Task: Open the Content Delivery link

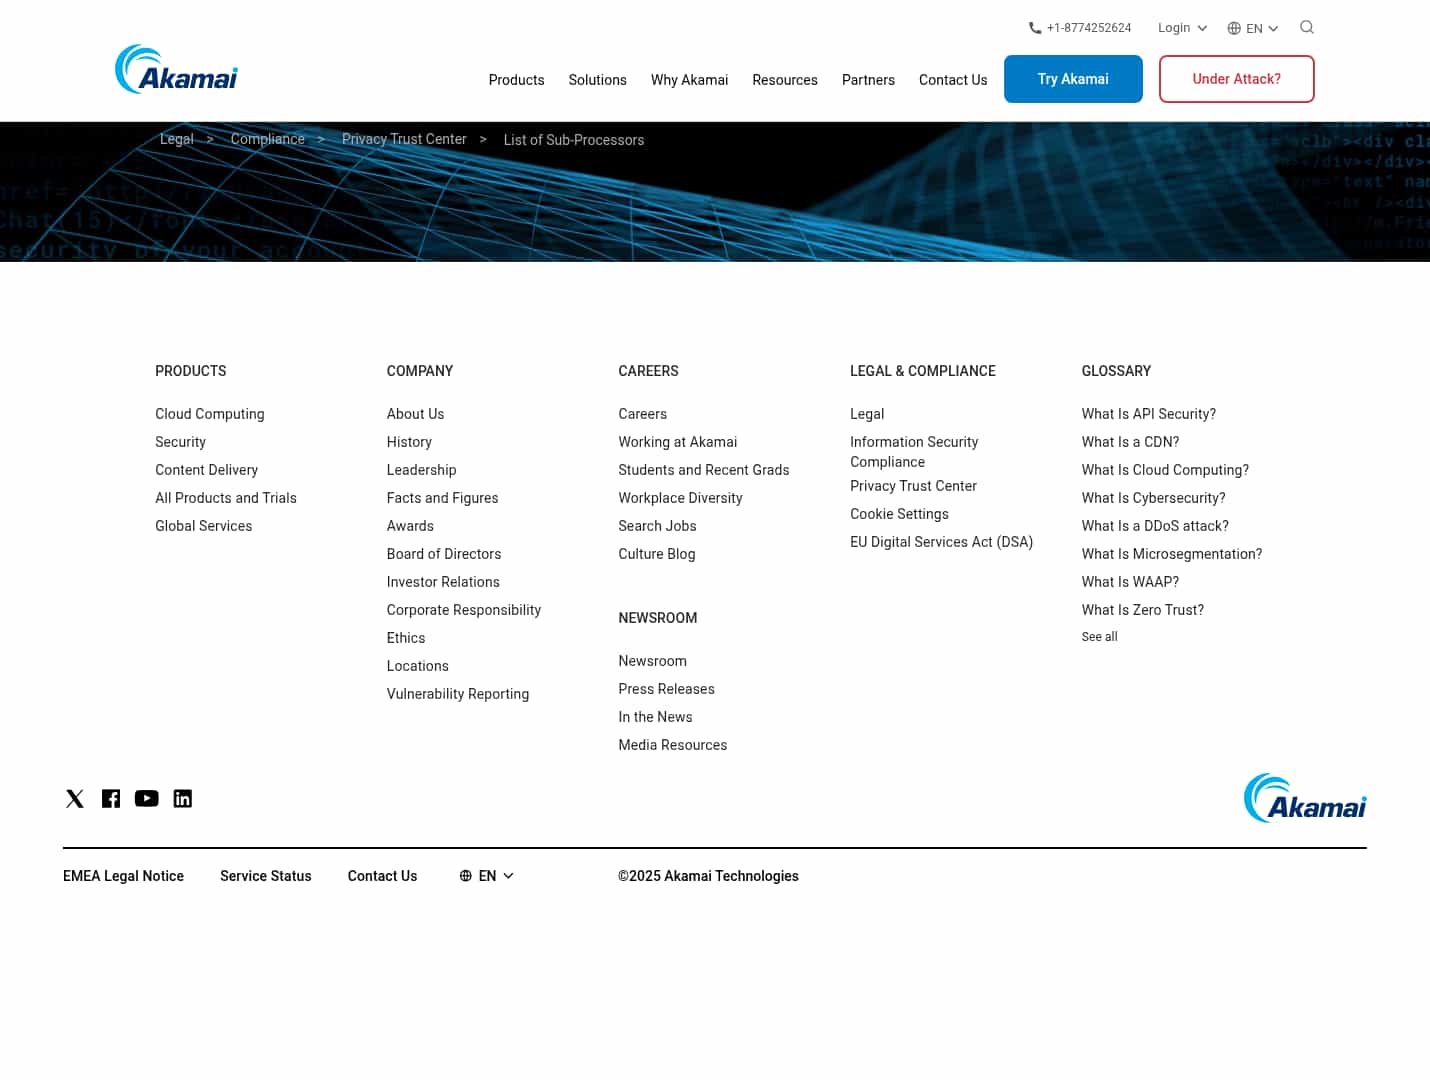Action: [x=207, y=470]
